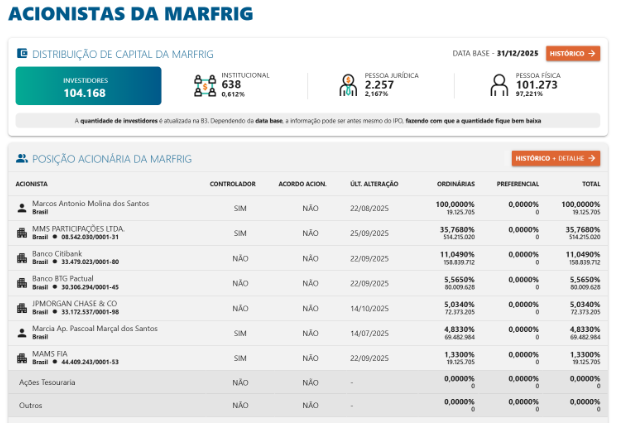Screen dimensions: 617x432
Task: Click building icon next to JPMorgan Chase
Action: tap(22, 308)
